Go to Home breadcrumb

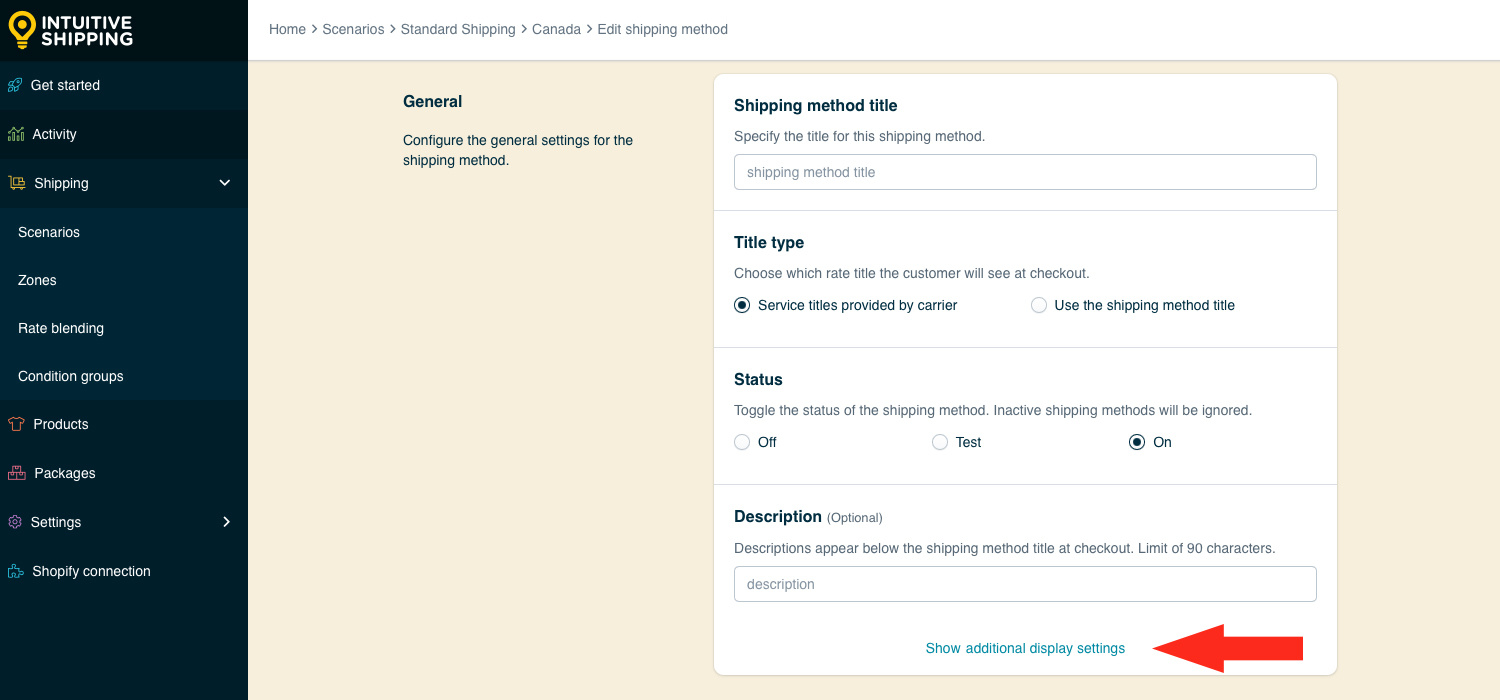click(x=287, y=29)
